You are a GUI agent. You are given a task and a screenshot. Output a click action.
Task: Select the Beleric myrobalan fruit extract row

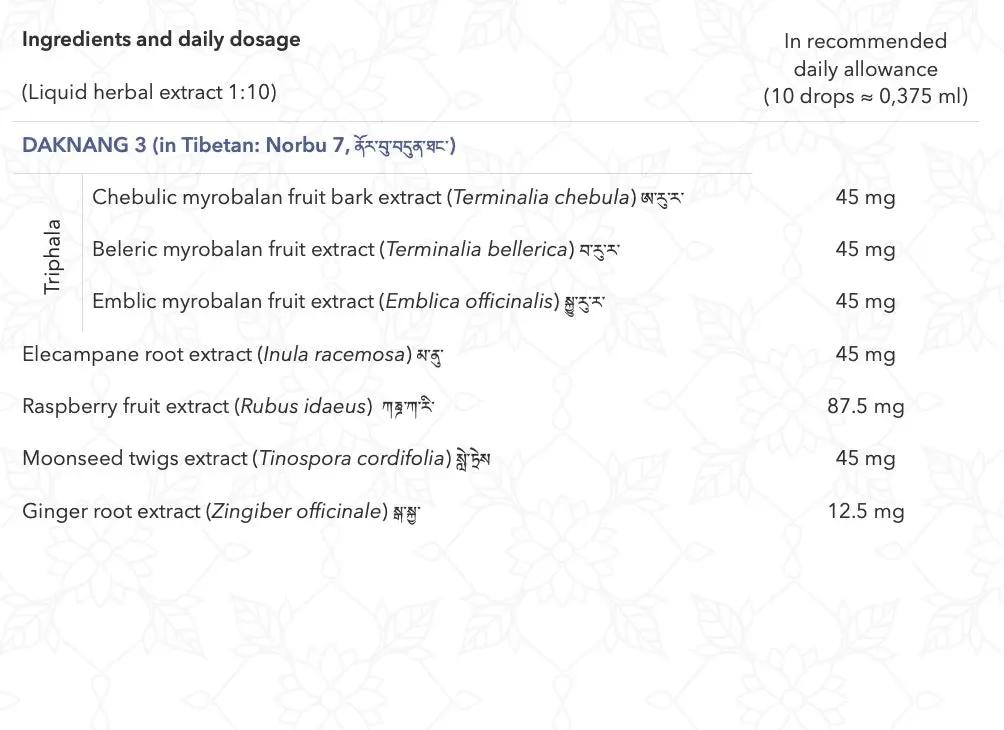(355, 249)
